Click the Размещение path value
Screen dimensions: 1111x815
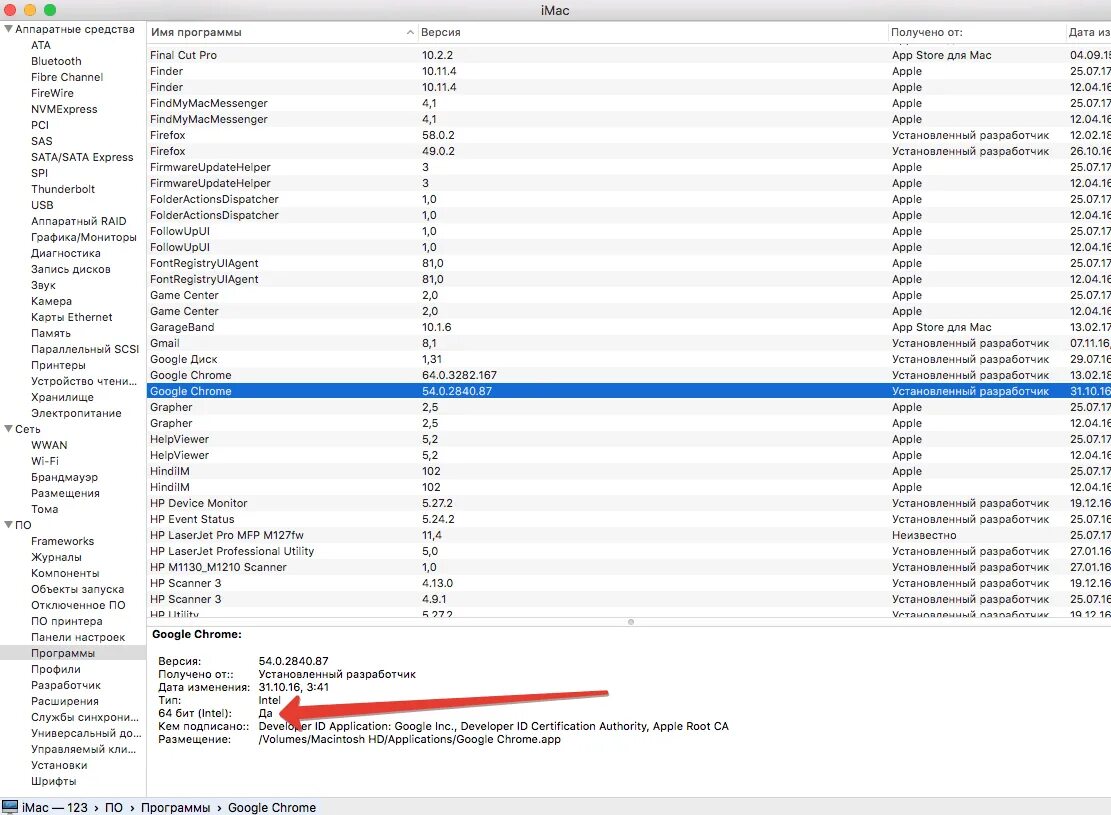(x=410, y=739)
